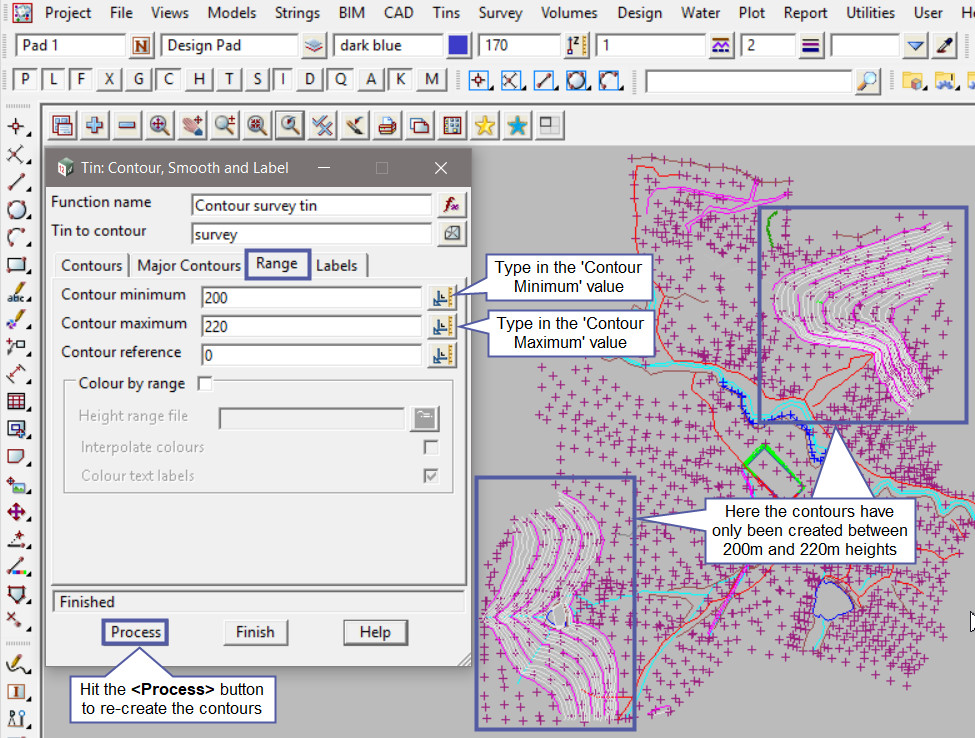This screenshot has width=975, height=738.
Task: Open the model list beside Design Pad
Action: [314, 46]
